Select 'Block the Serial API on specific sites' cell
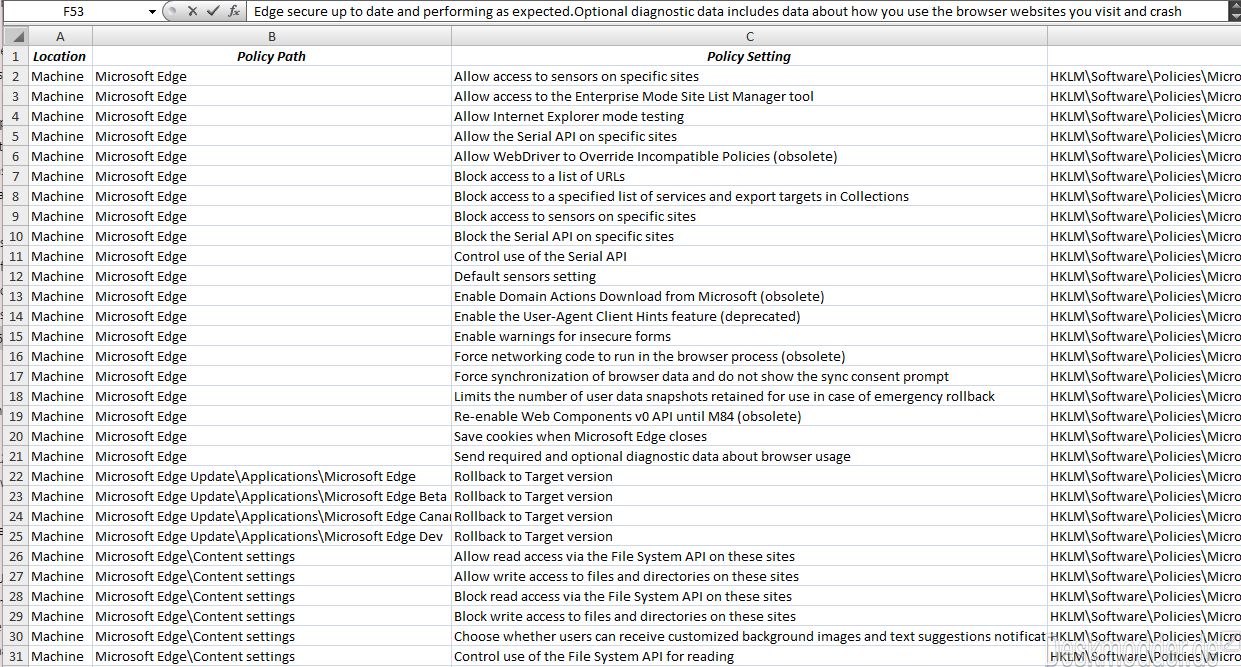Viewport: 1241px width, 667px height. pos(749,236)
